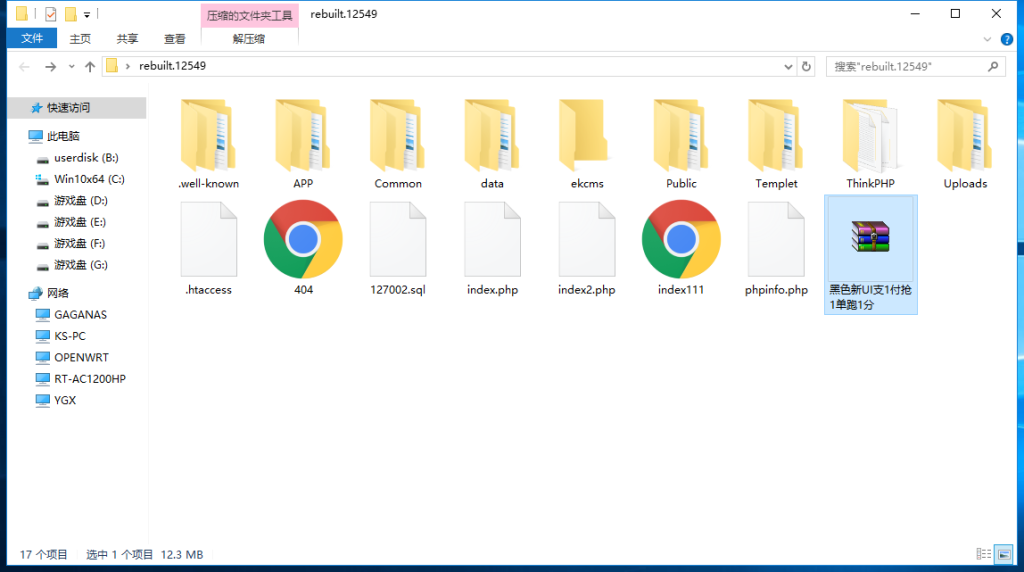Open 游戏盘 (D:) drive
This screenshot has width=1024, height=572.
pyautogui.click(x=80, y=200)
